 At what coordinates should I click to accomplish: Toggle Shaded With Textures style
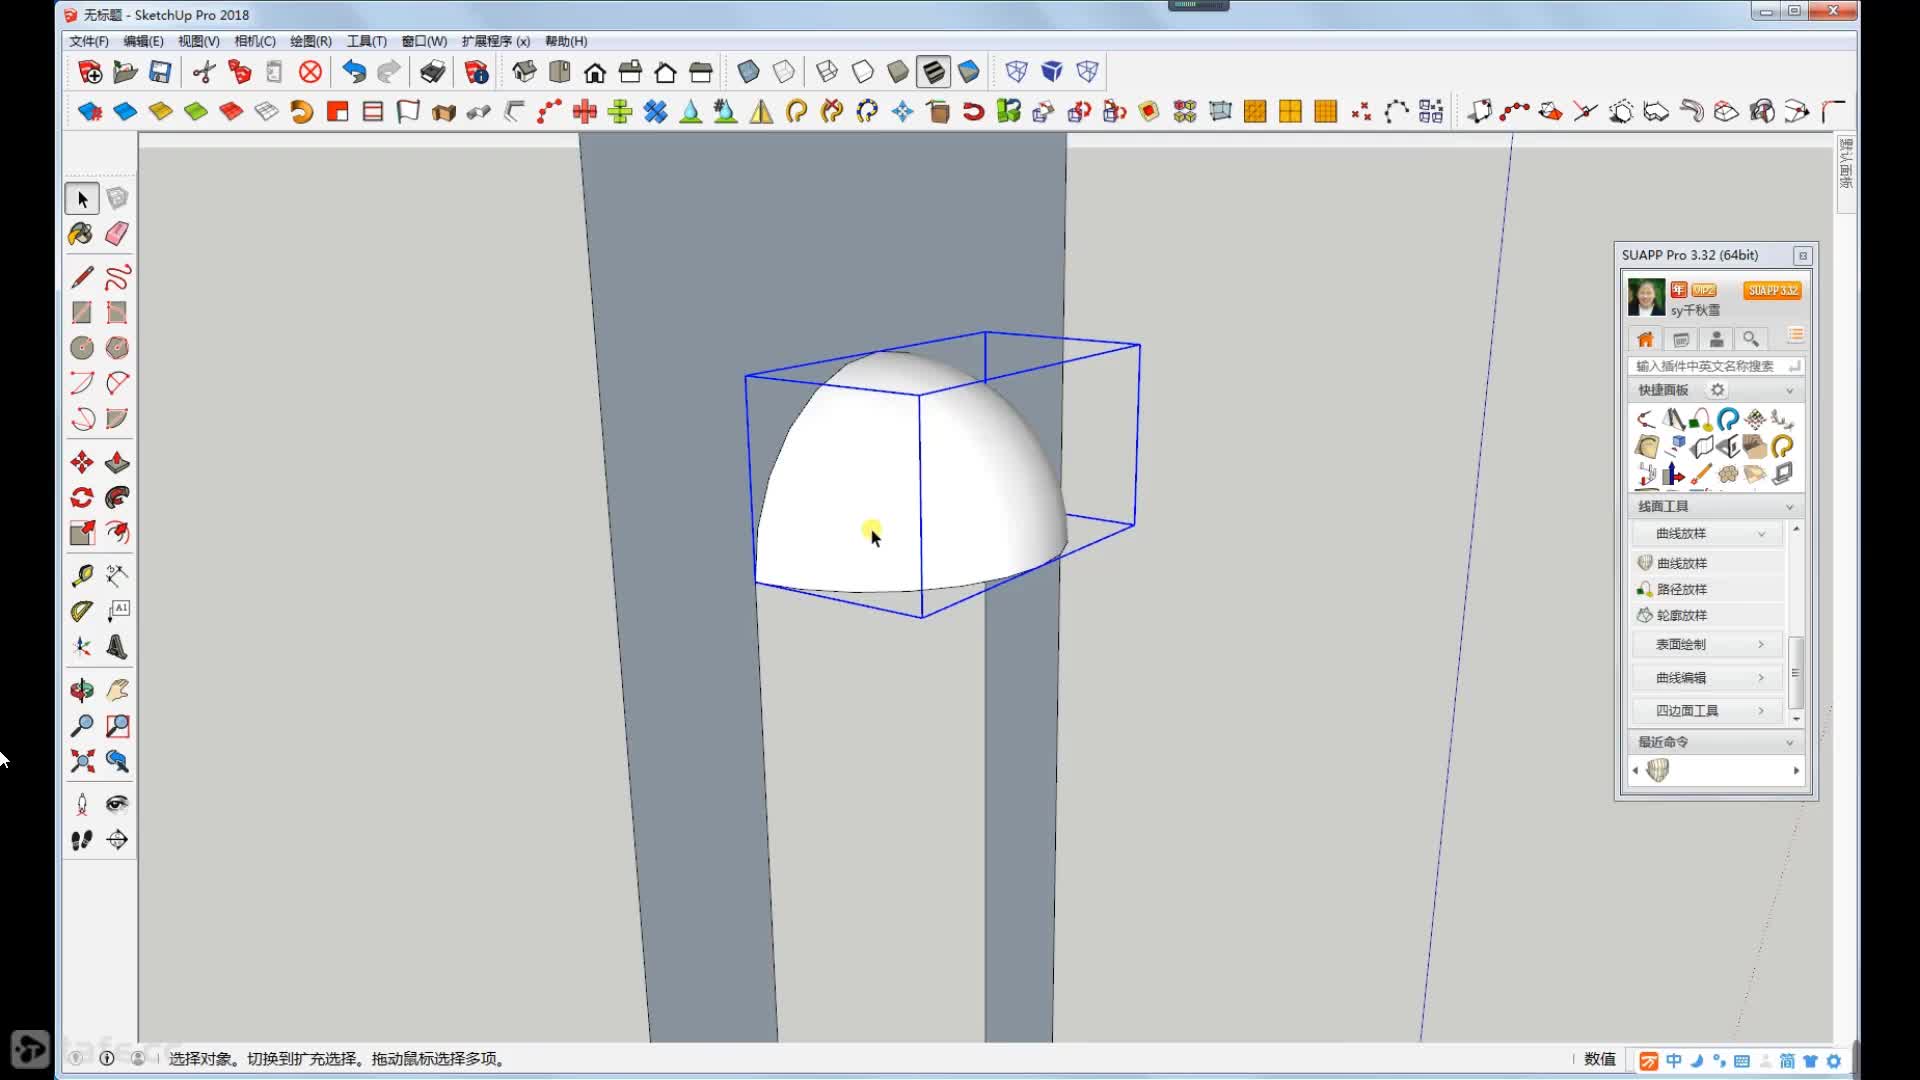933,71
